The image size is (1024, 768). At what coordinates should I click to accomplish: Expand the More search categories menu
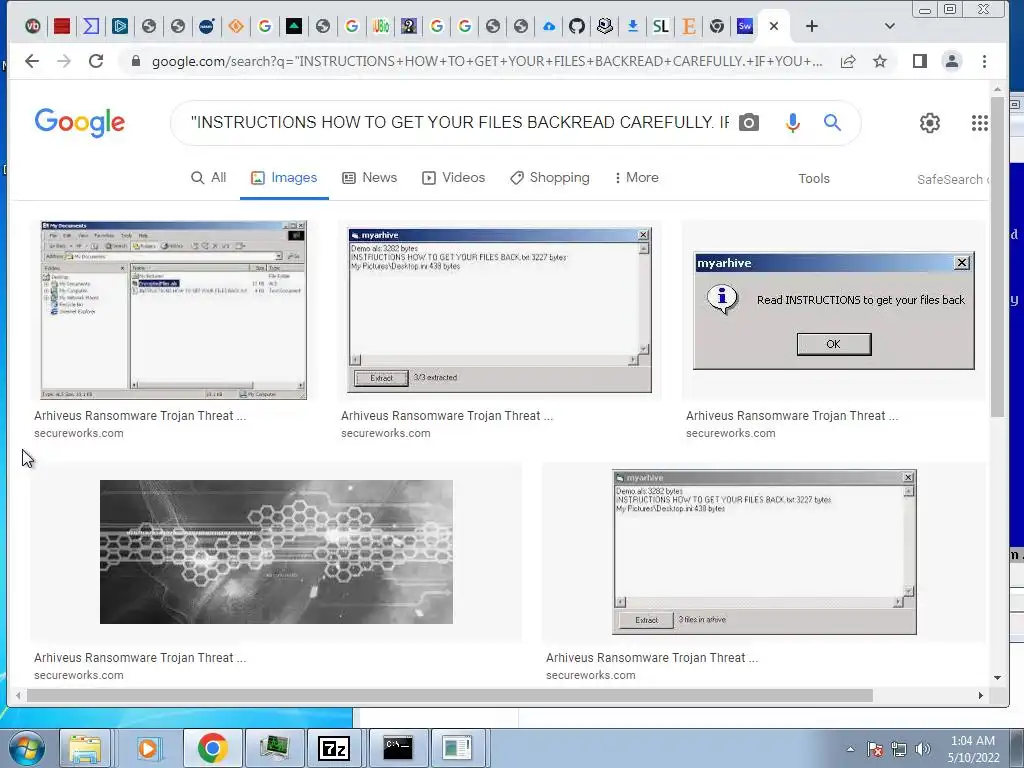(x=636, y=178)
